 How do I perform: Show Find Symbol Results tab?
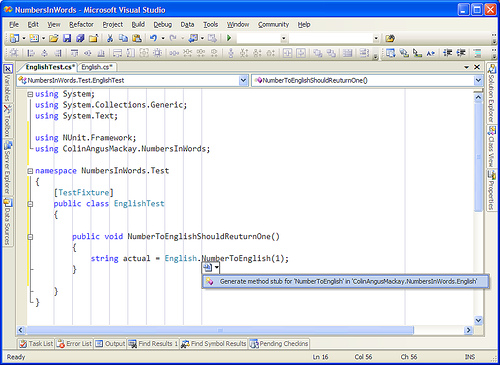tap(214, 343)
